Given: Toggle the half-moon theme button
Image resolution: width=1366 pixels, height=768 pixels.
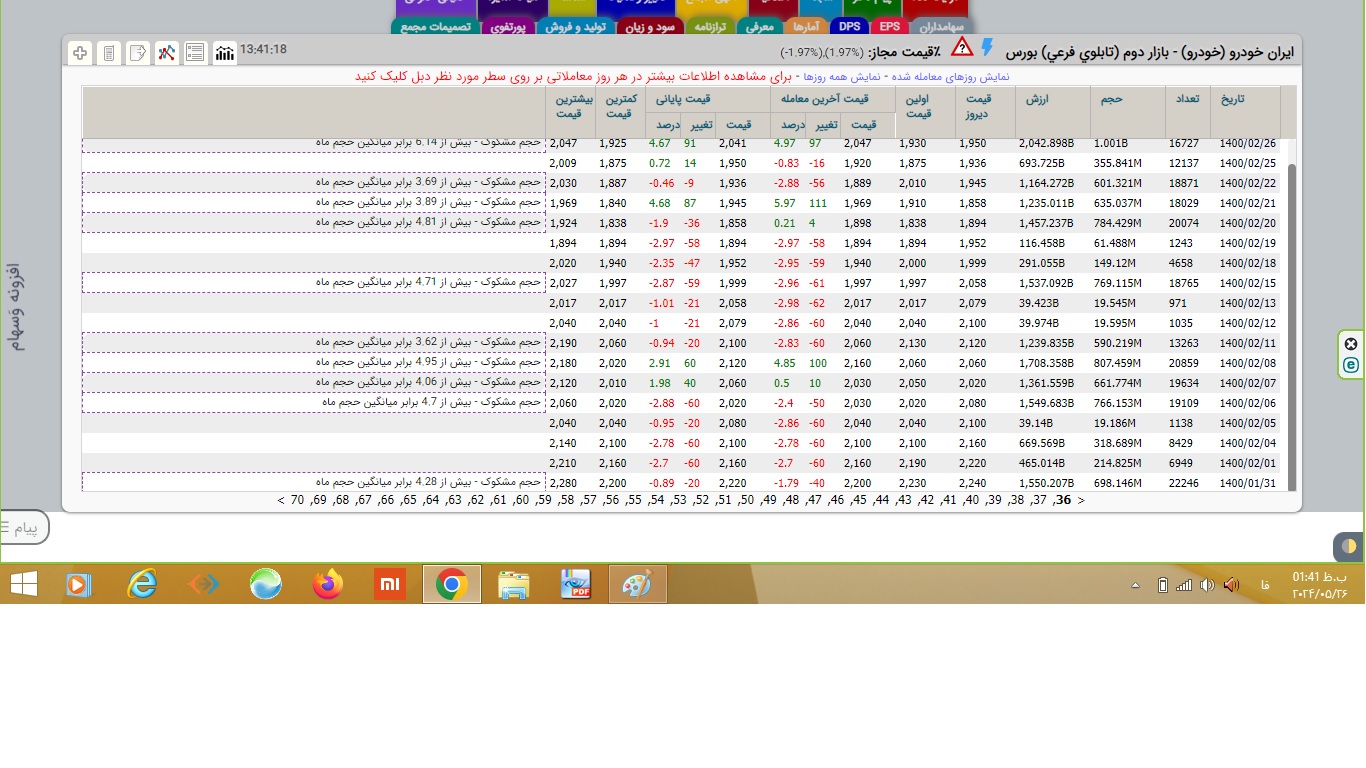Looking at the screenshot, I should [1349, 547].
